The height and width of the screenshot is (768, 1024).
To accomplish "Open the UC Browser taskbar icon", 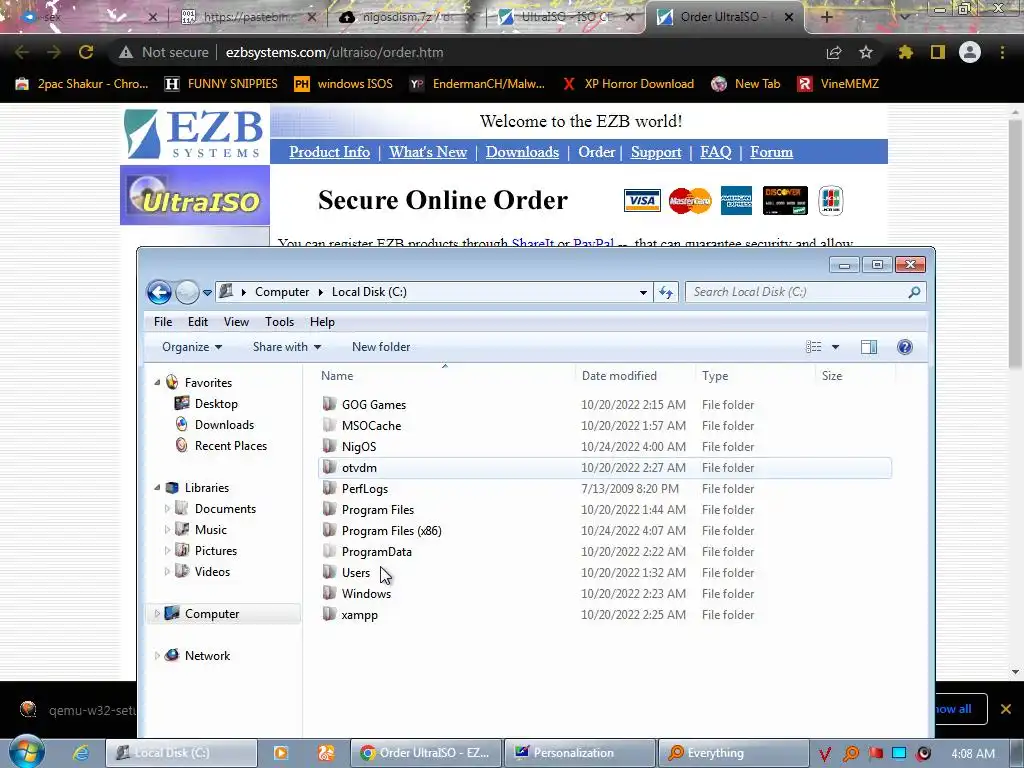I will 326,753.
